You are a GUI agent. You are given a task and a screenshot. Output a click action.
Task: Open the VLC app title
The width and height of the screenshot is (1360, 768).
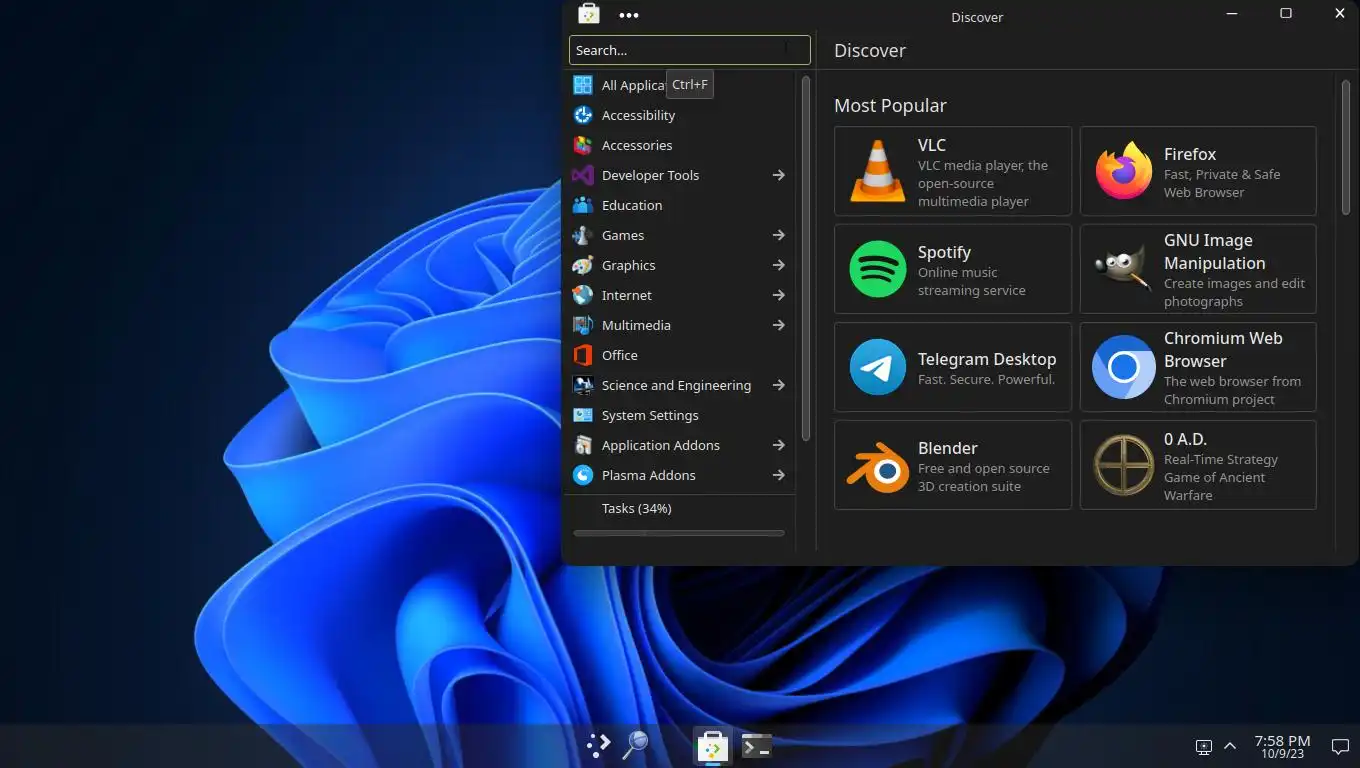(x=932, y=145)
